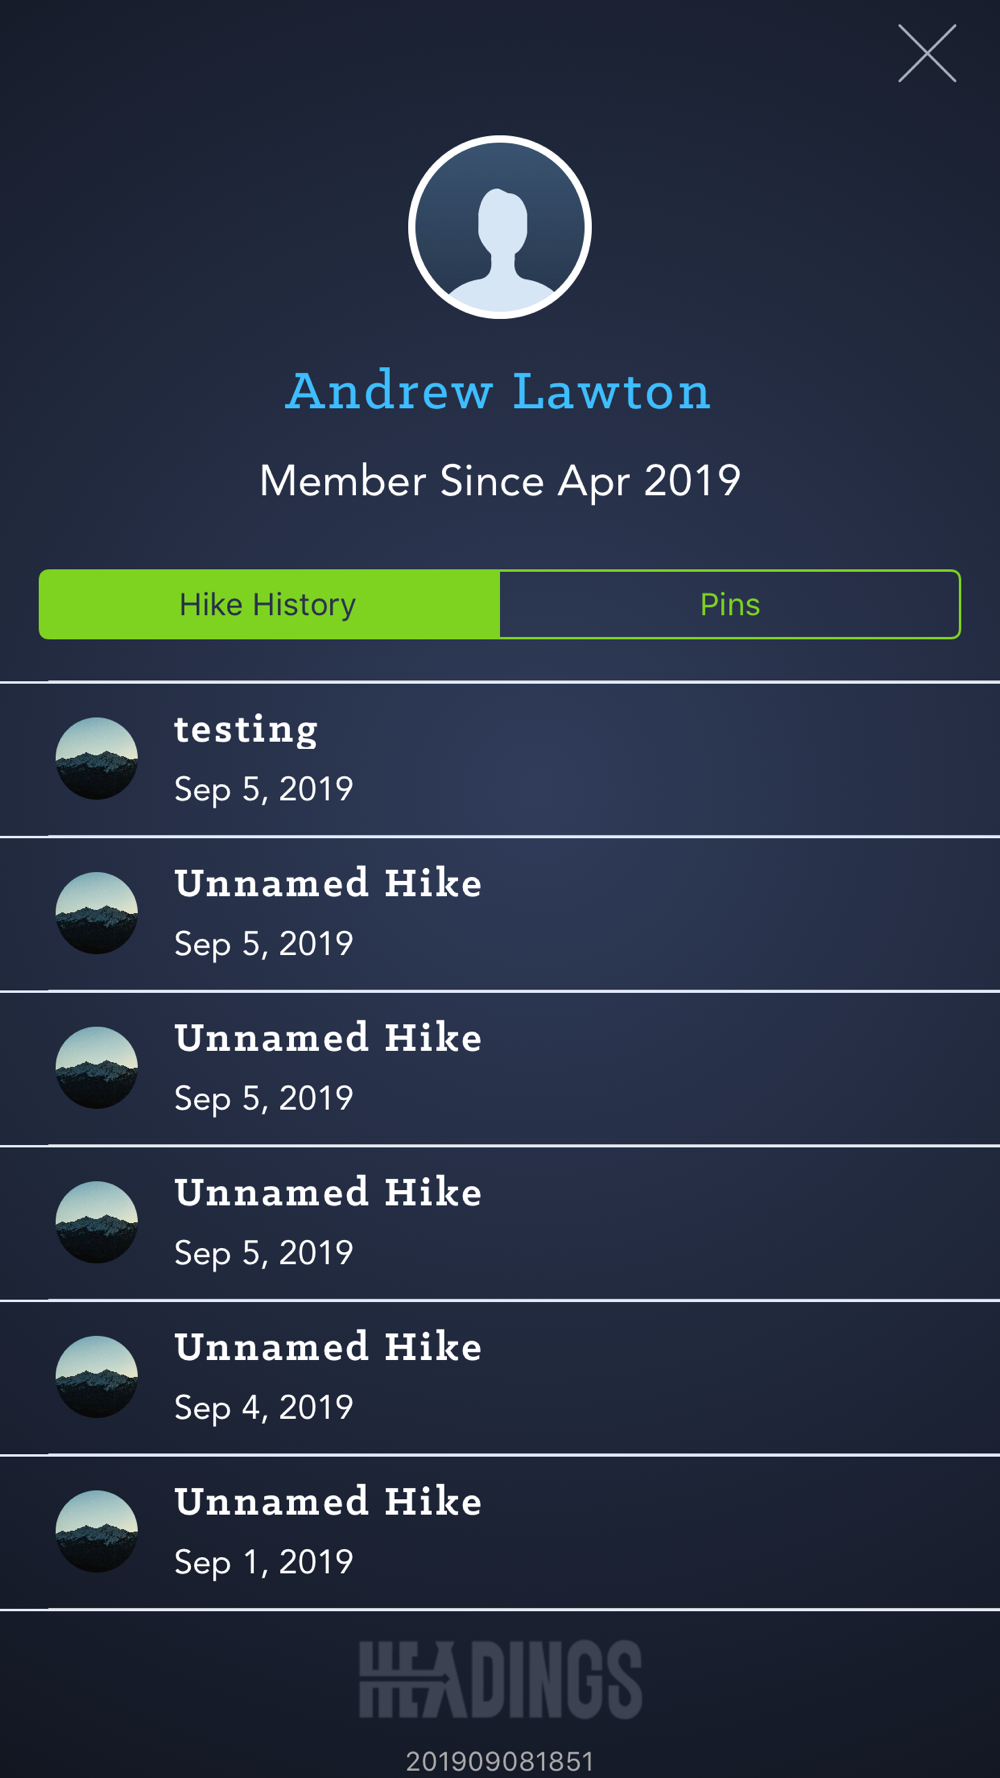Open the Pins tab

point(730,604)
